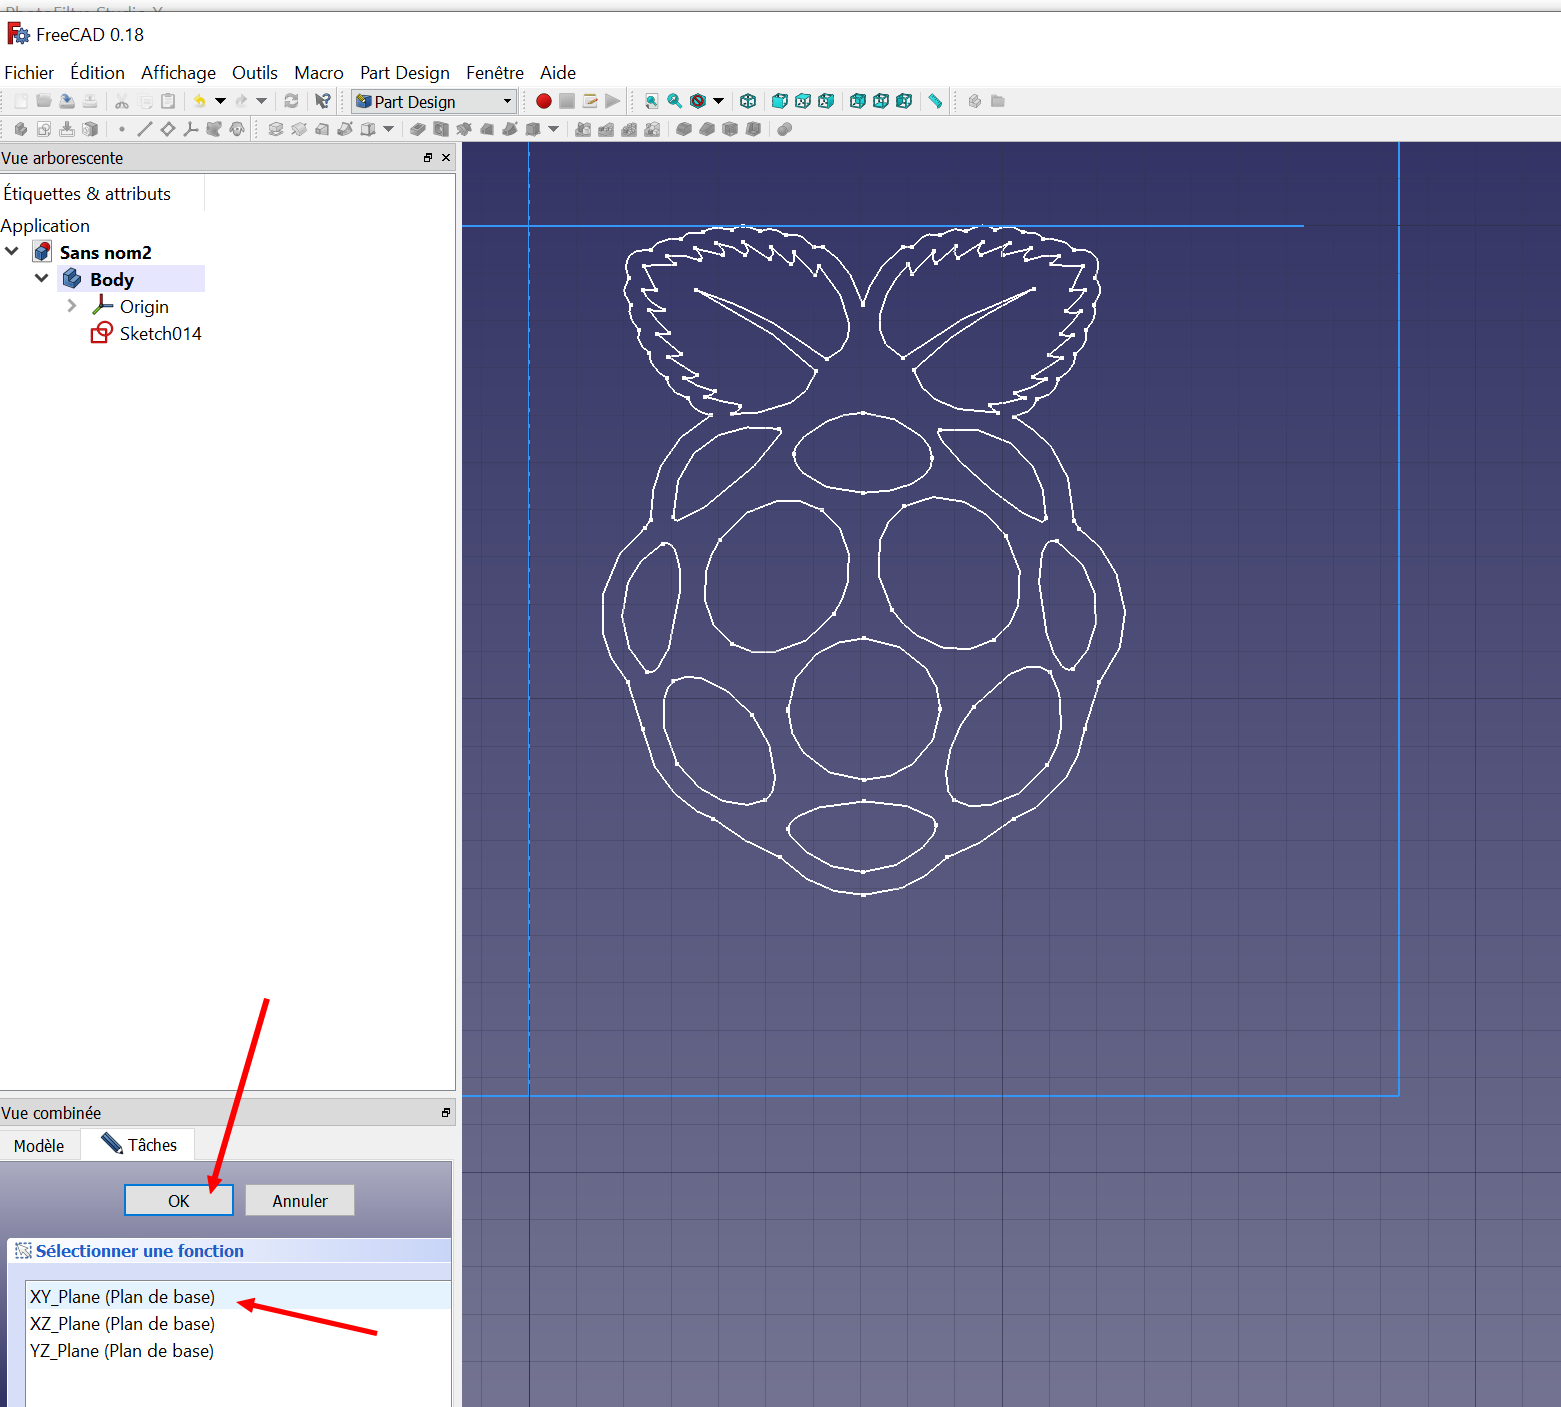The width and height of the screenshot is (1561, 1407).
Task: Open the Undo history dropdown arrow
Action: pyautogui.click(x=220, y=101)
